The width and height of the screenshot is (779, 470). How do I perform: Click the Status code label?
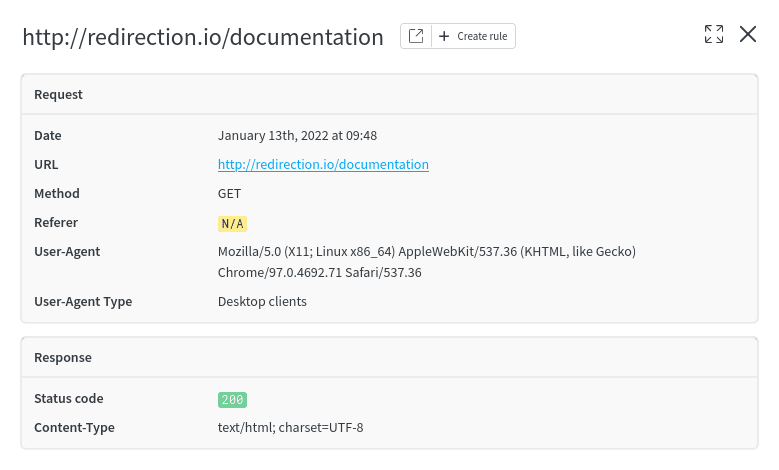click(69, 398)
